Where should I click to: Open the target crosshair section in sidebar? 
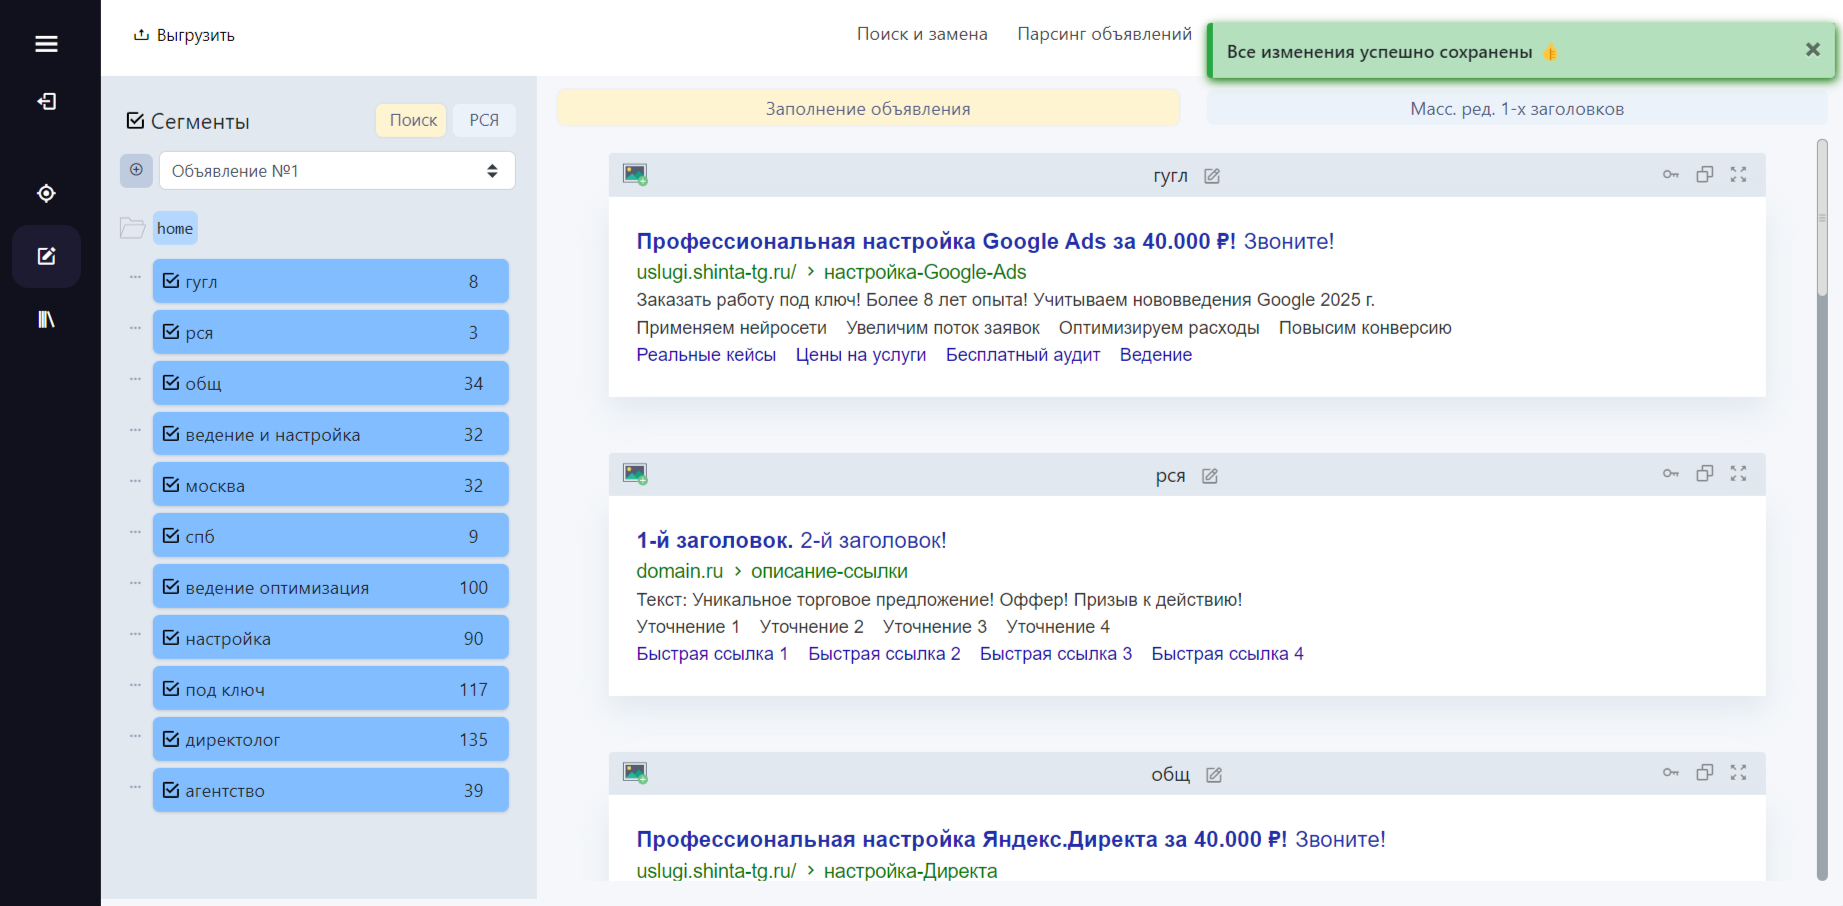tap(46, 193)
